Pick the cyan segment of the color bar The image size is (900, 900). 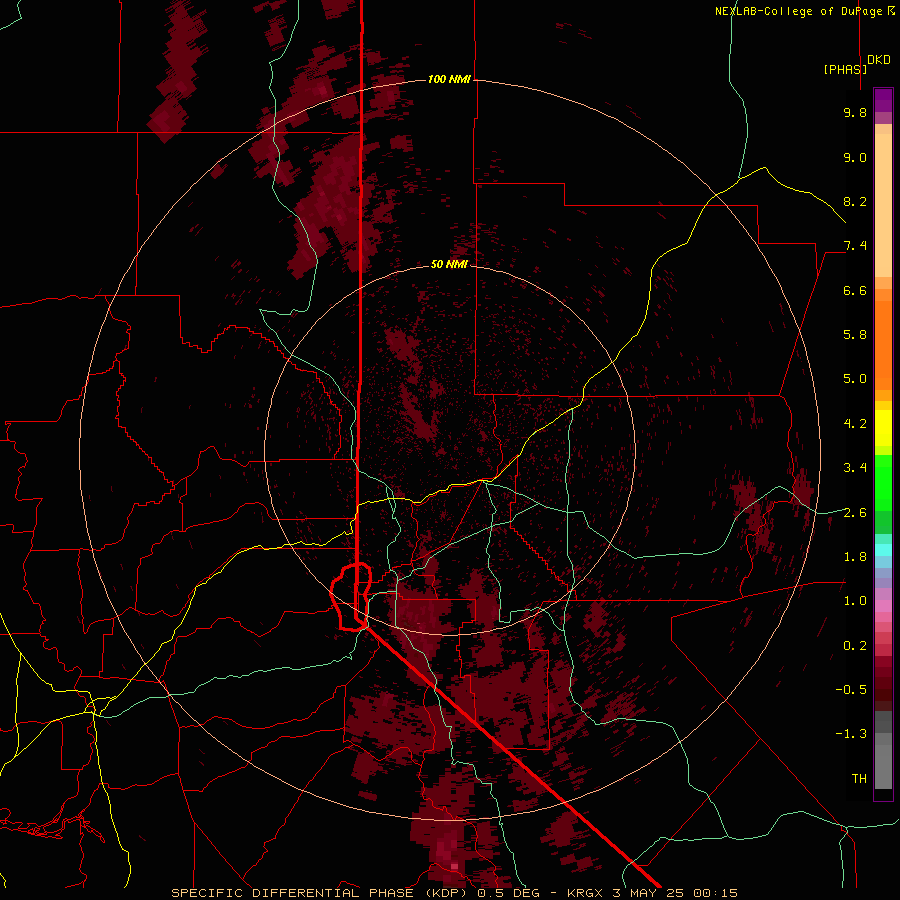tap(883, 550)
